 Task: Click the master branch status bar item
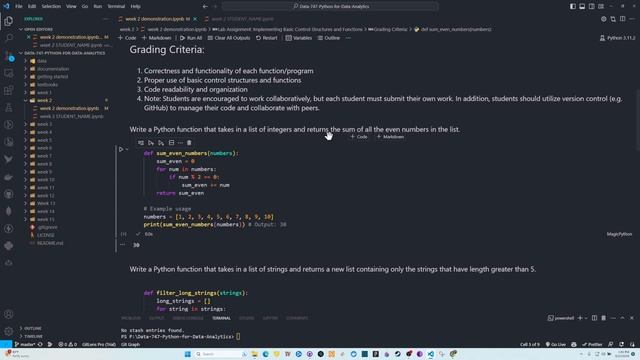(24, 344)
